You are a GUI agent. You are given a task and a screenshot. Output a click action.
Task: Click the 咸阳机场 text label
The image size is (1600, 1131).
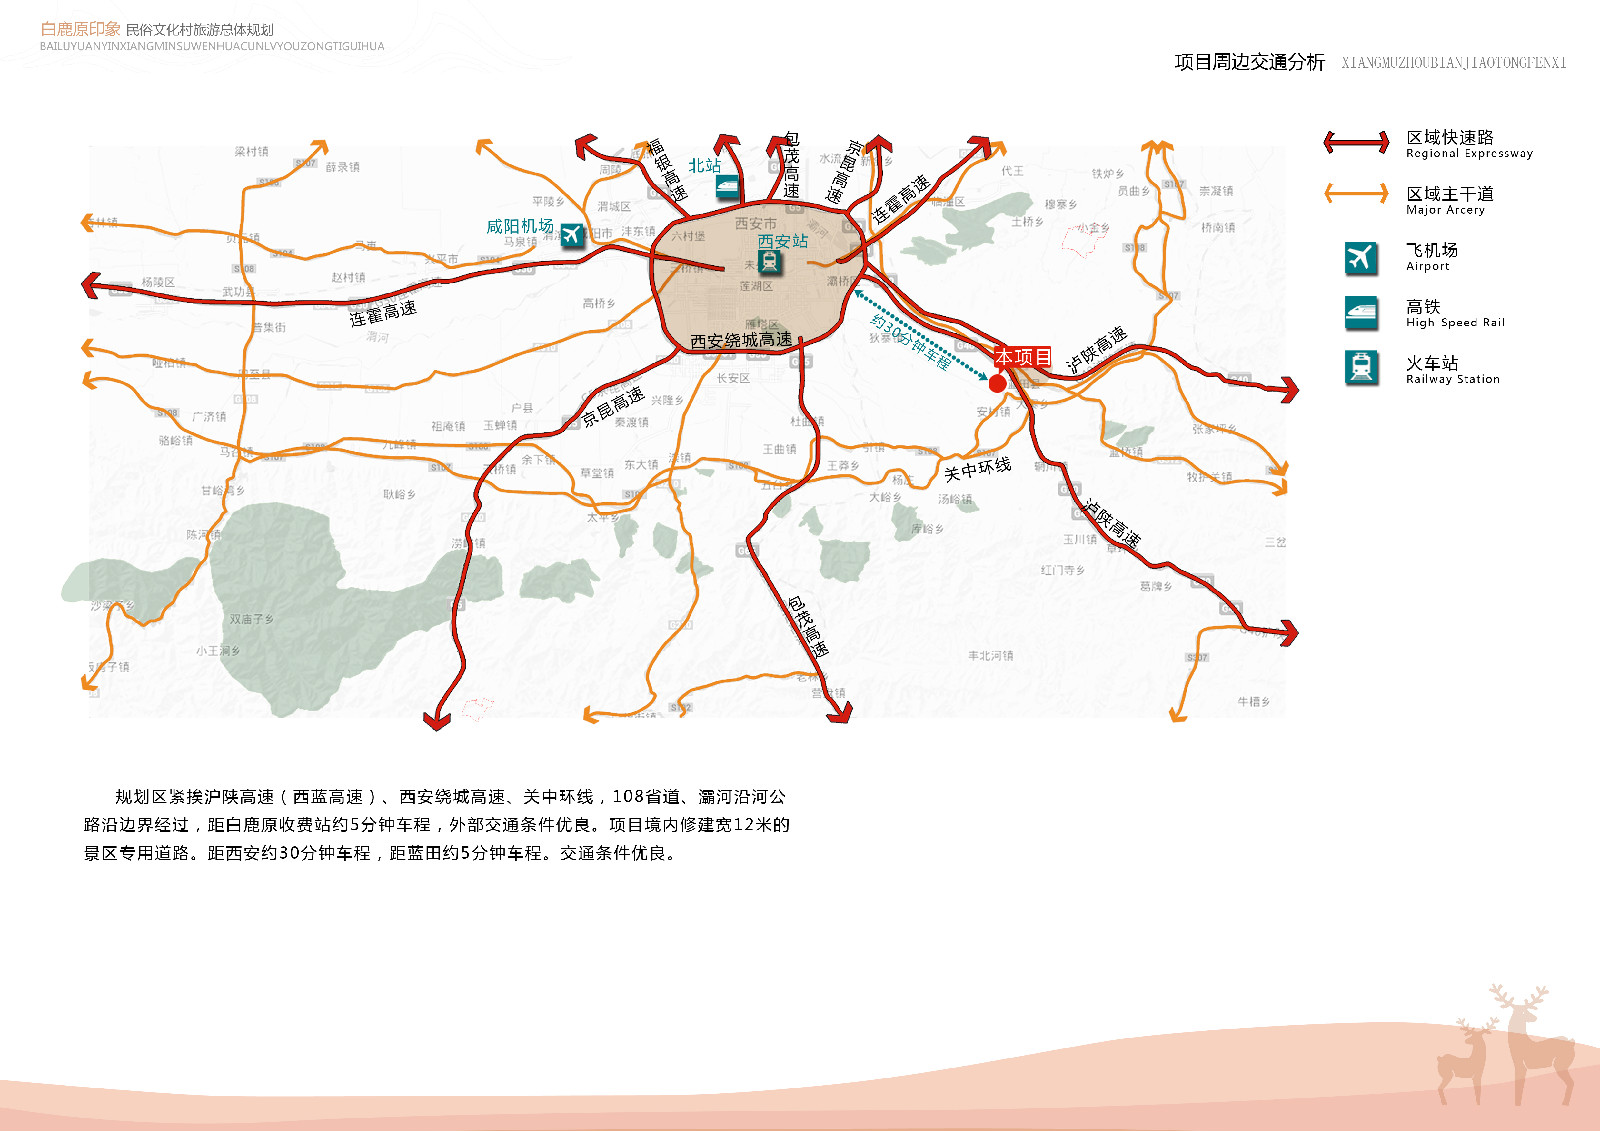tap(520, 226)
